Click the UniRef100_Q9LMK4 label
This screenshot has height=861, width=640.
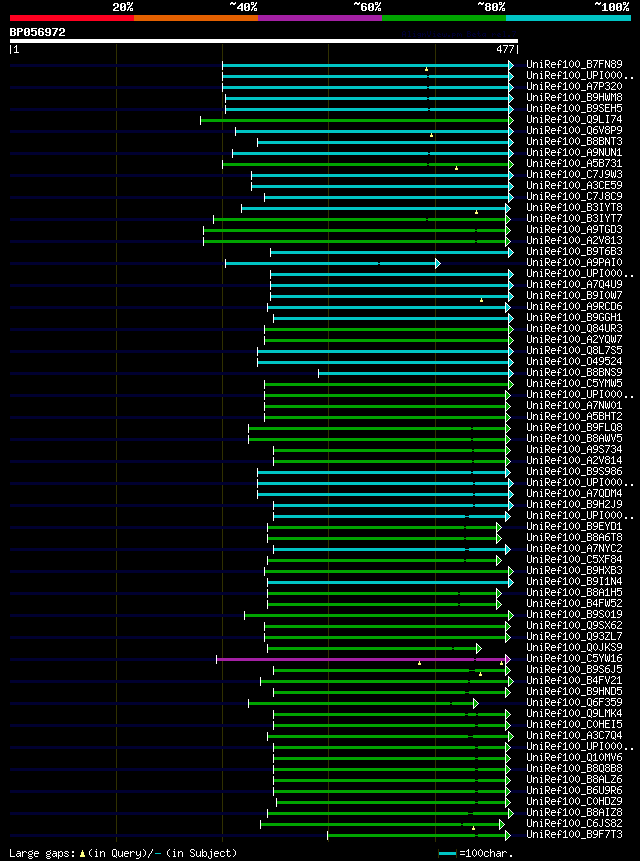point(574,713)
